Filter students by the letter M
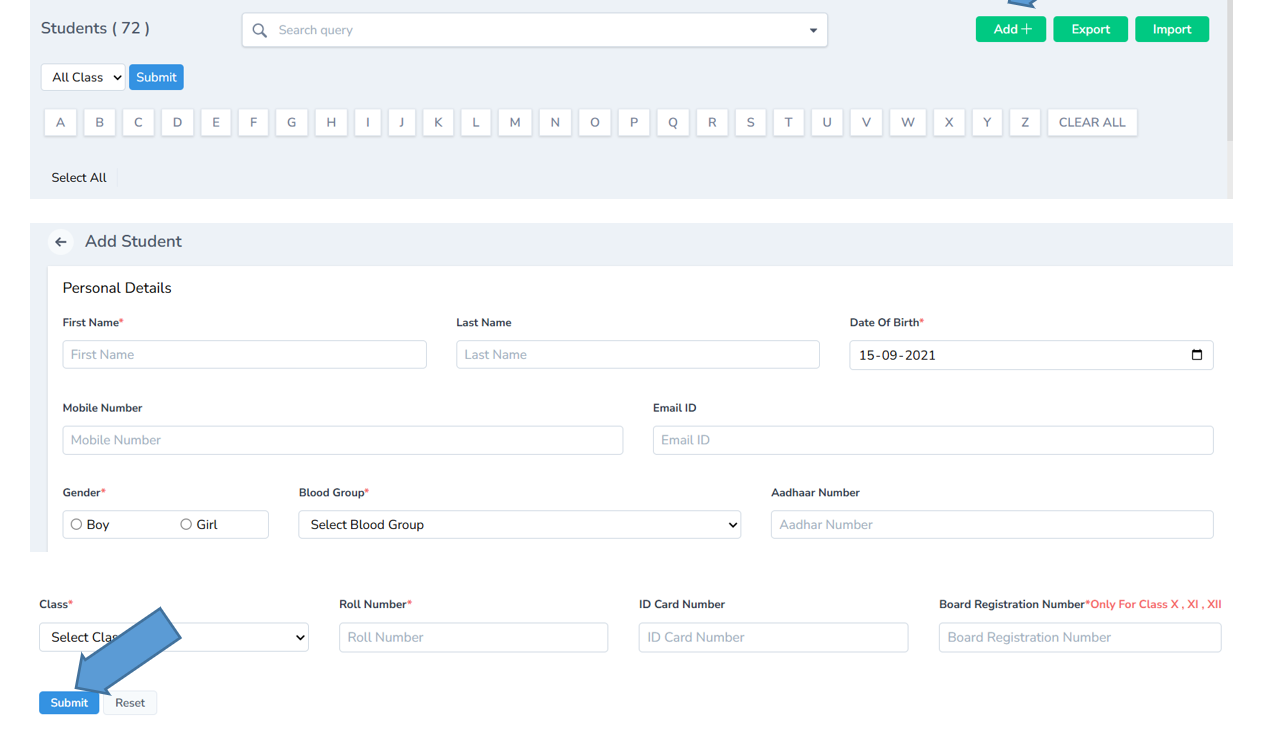This screenshot has width=1263, height=730. [x=514, y=121]
